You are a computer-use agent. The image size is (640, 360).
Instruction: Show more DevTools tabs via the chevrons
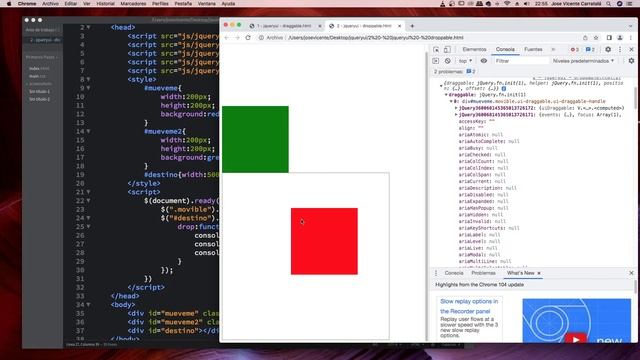(553, 49)
